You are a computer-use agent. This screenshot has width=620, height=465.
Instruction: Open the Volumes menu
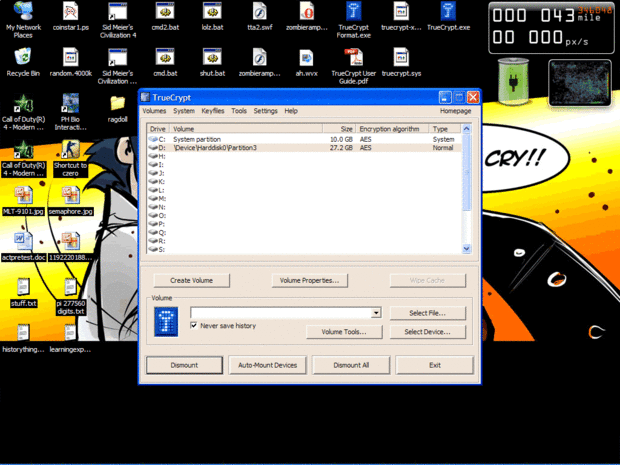(x=154, y=111)
